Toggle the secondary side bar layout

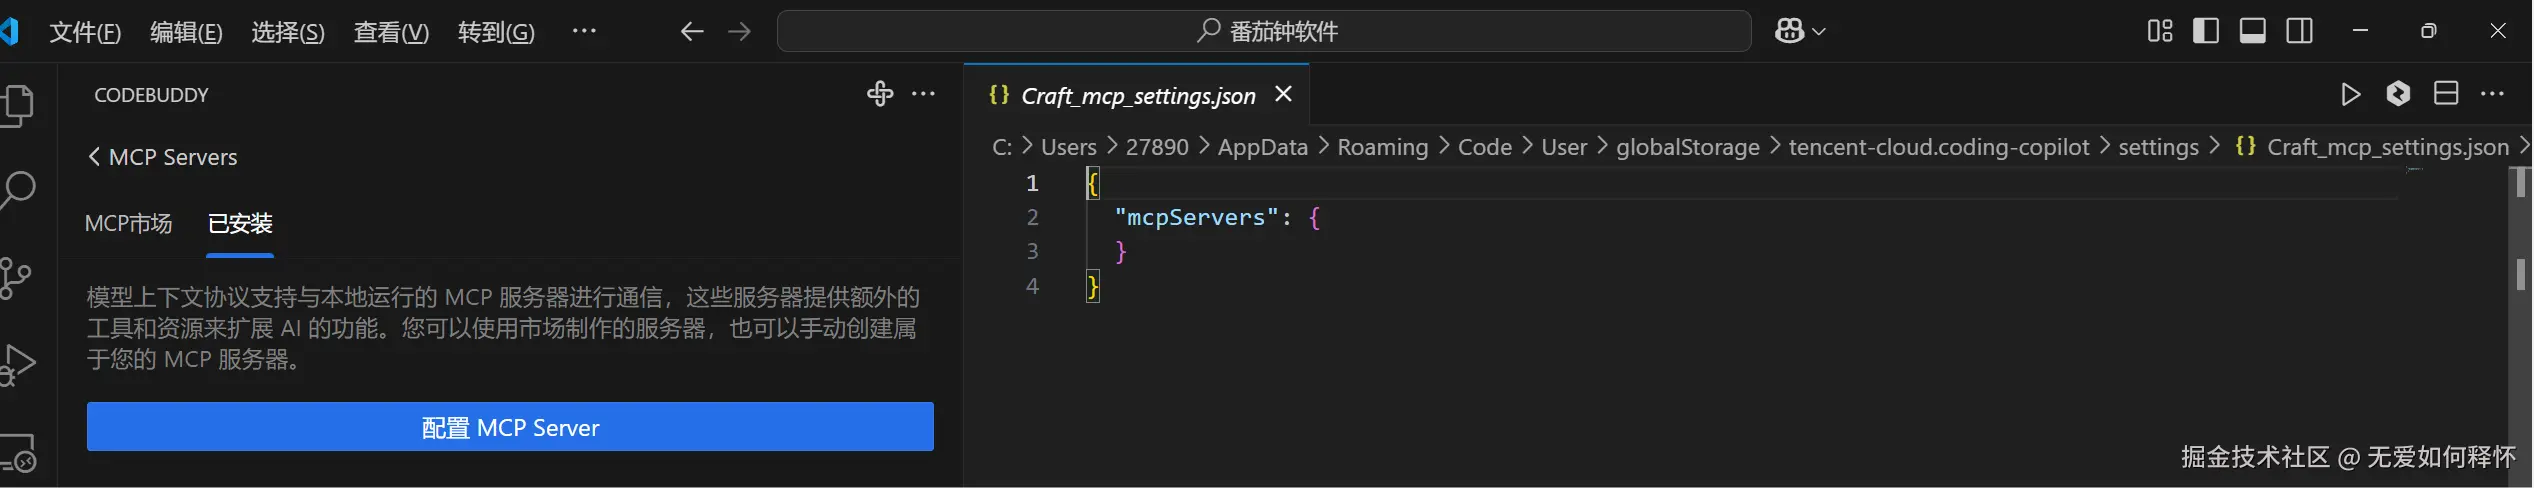click(2299, 31)
